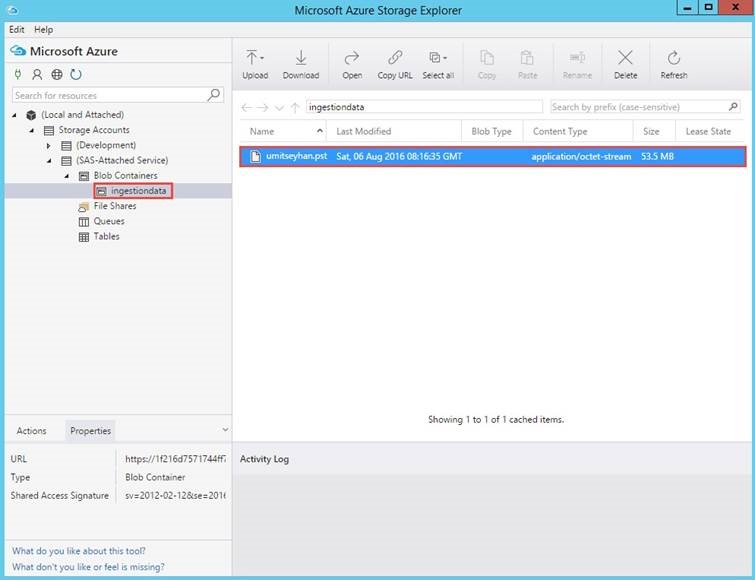The width and height of the screenshot is (755, 580).
Task: Delete the selected blob
Action: click(x=625, y=64)
